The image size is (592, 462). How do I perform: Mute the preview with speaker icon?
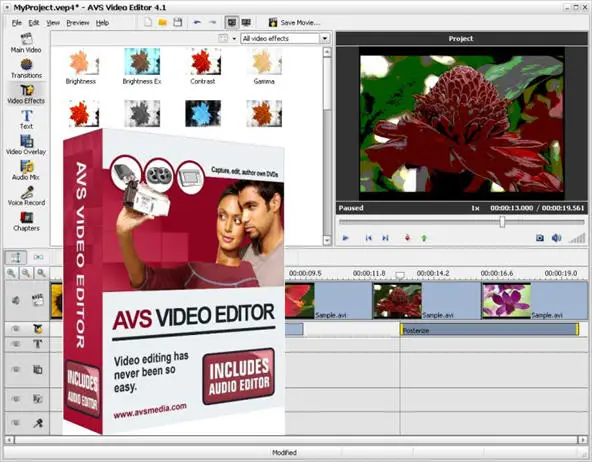point(556,238)
